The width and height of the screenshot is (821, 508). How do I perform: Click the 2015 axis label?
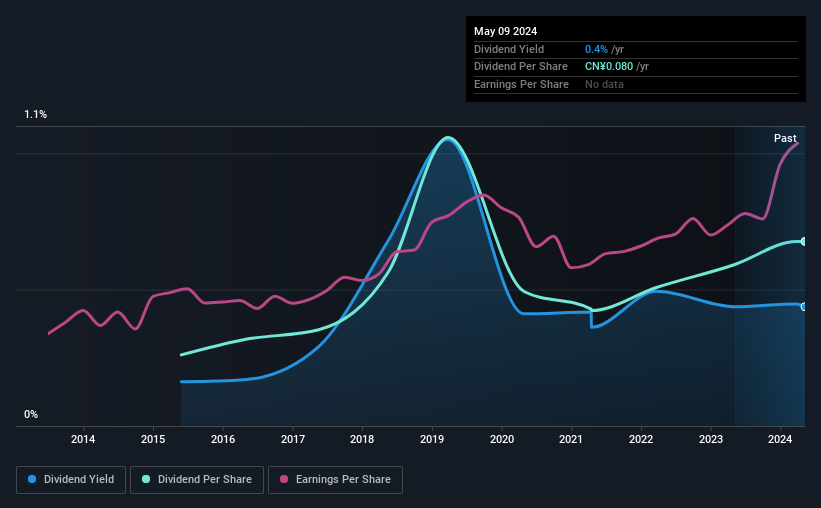point(153,439)
